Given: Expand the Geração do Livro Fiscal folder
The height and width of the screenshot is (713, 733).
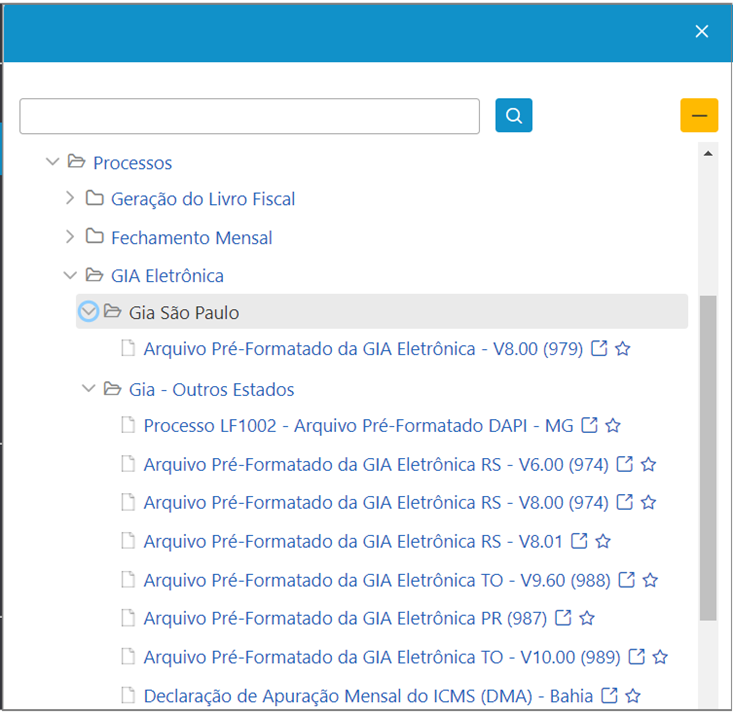Looking at the screenshot, I should 70,198.
